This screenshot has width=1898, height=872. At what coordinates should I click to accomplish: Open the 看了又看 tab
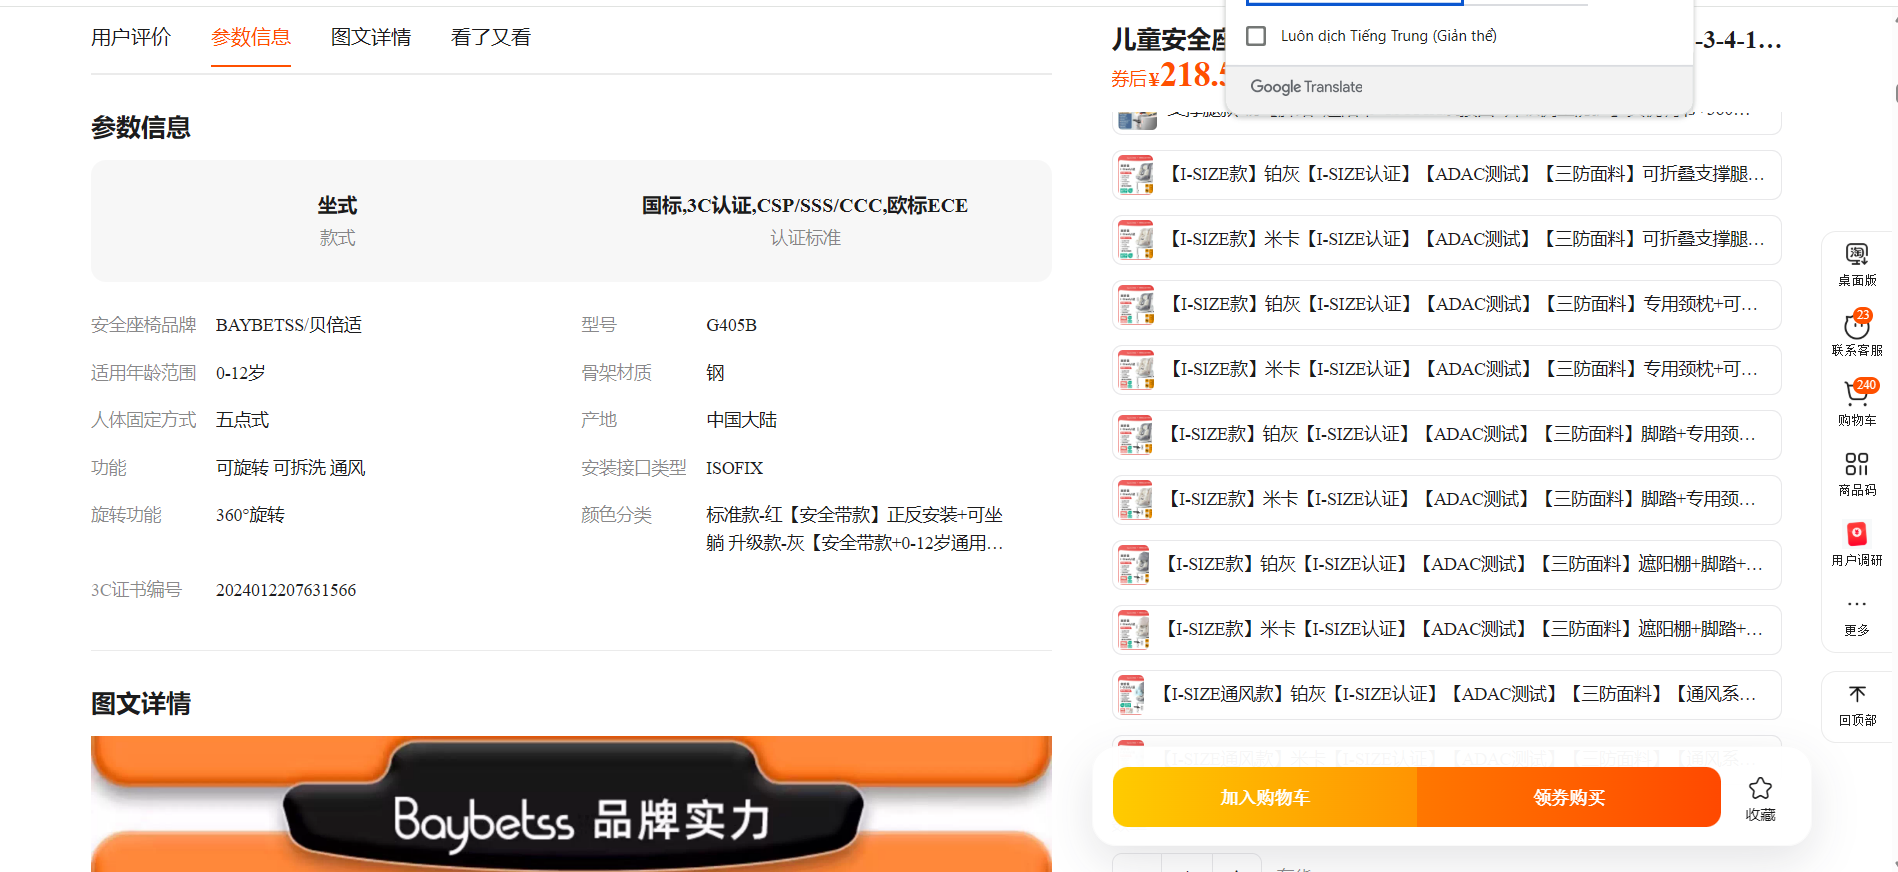coord(491,38)
